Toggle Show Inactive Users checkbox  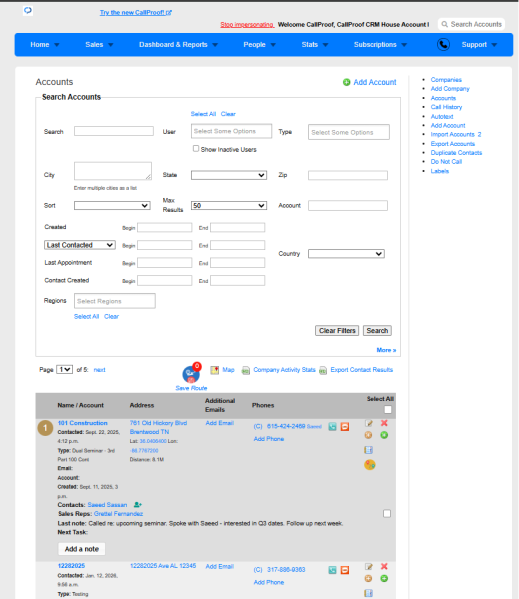[196, 149]
